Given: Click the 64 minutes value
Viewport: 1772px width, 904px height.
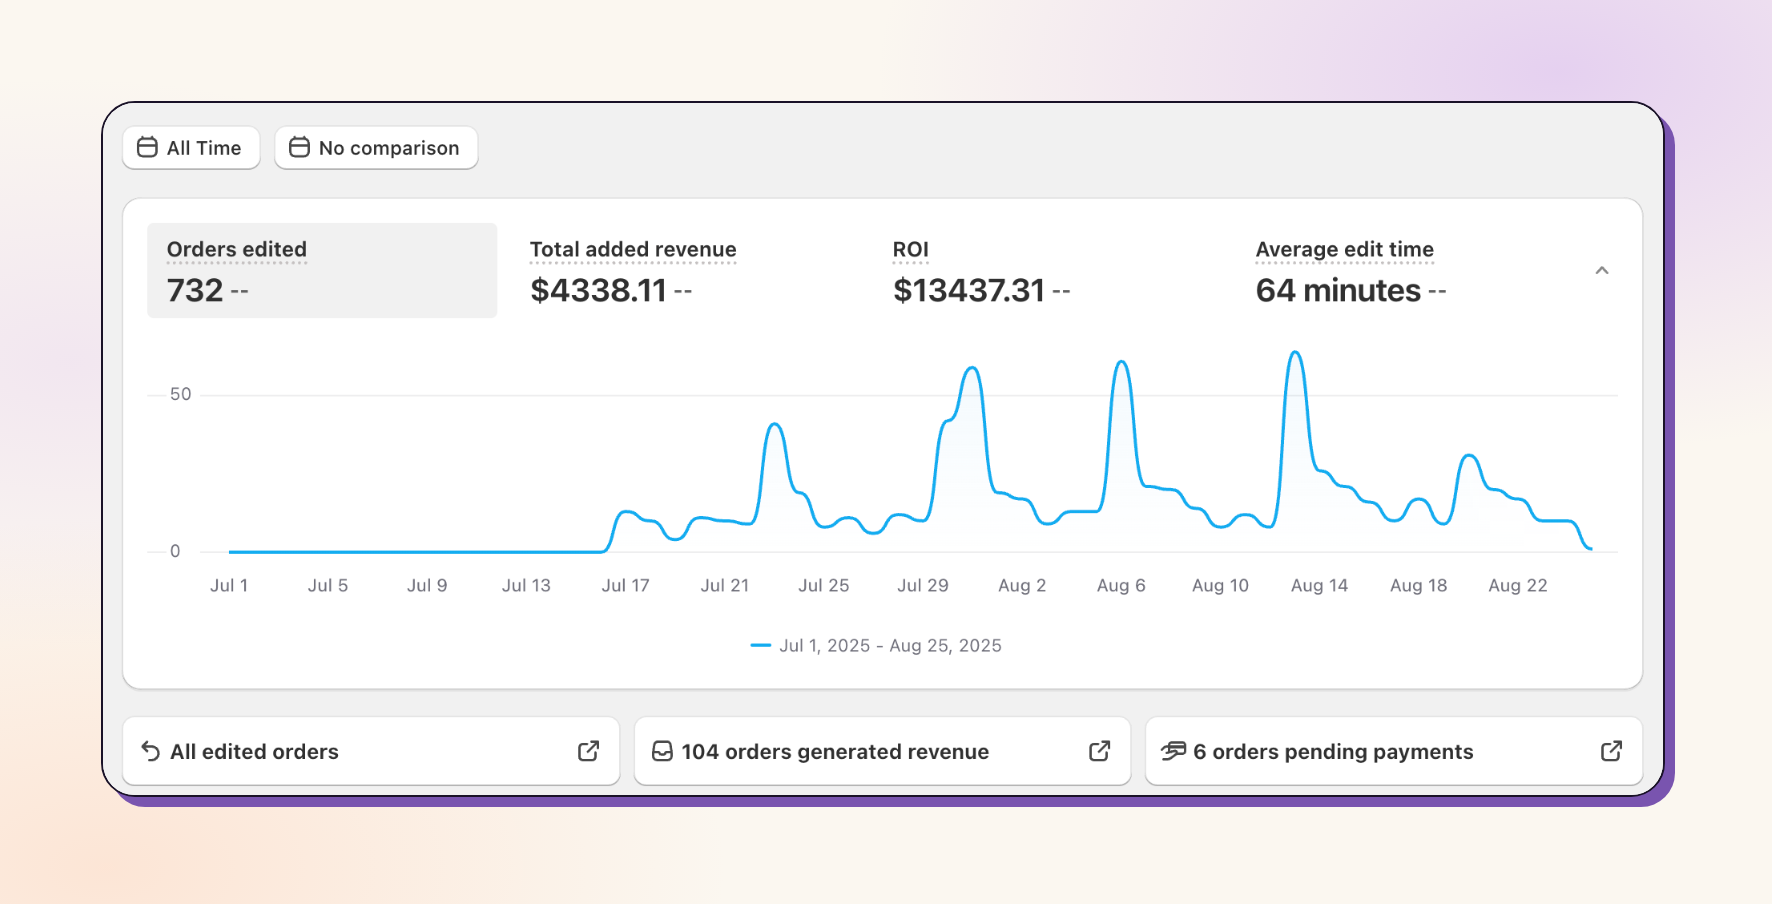Looking at the screenshot, I should 1338,290.
